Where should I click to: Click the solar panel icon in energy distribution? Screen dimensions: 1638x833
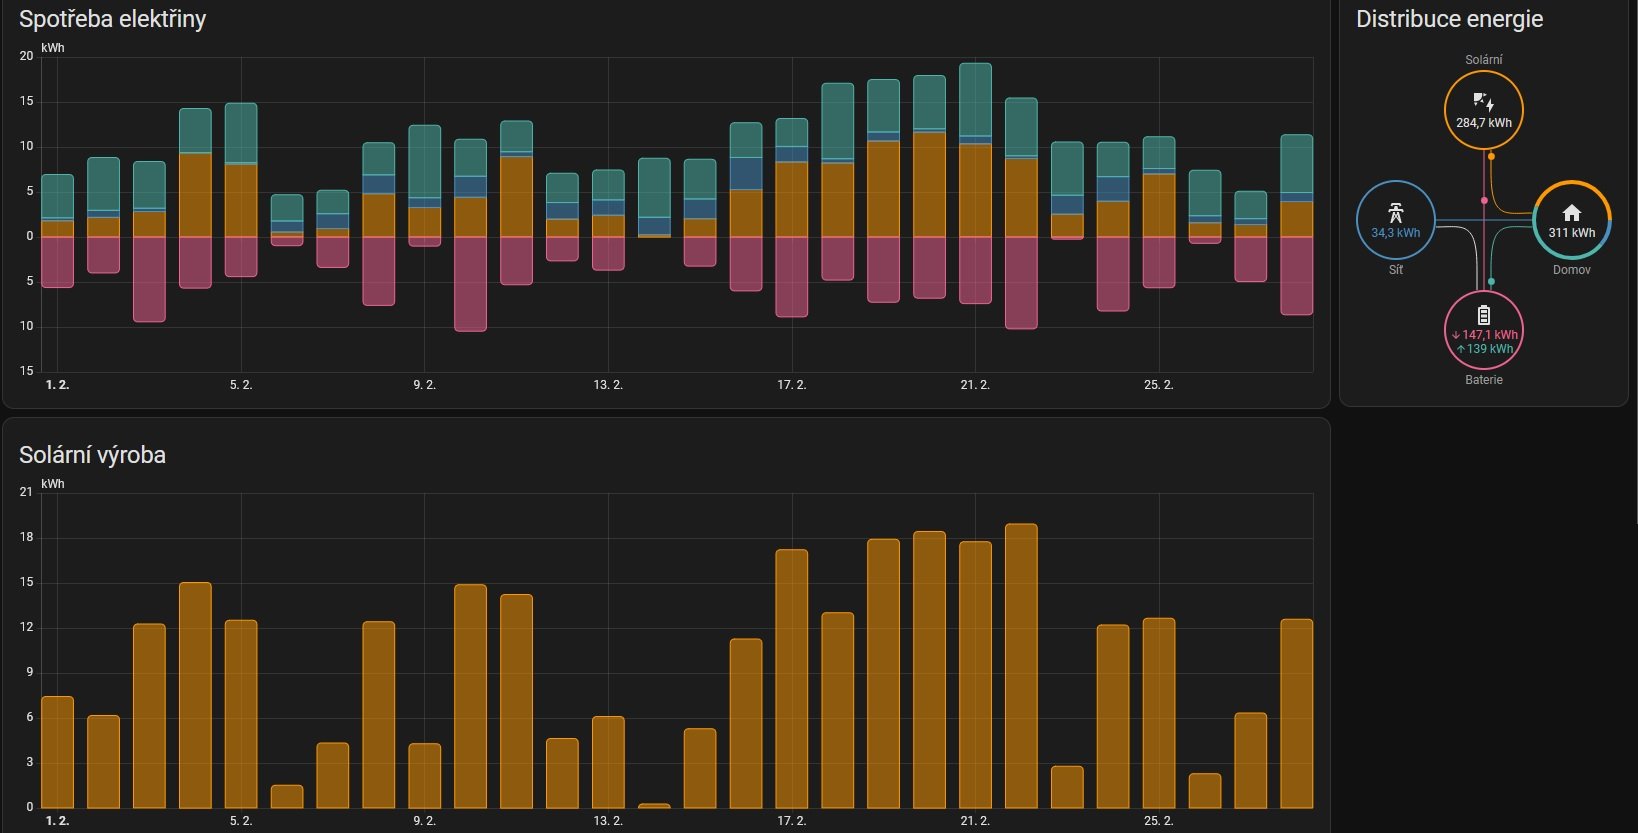pos(1483,101)
